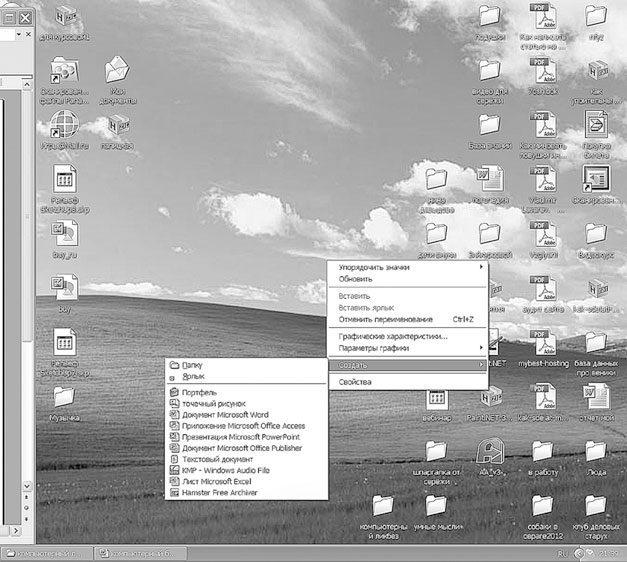This screenshot has width=627, height=562.
Task: Open the dropdown arrow in left window toolbar
Action: point(18,35)
